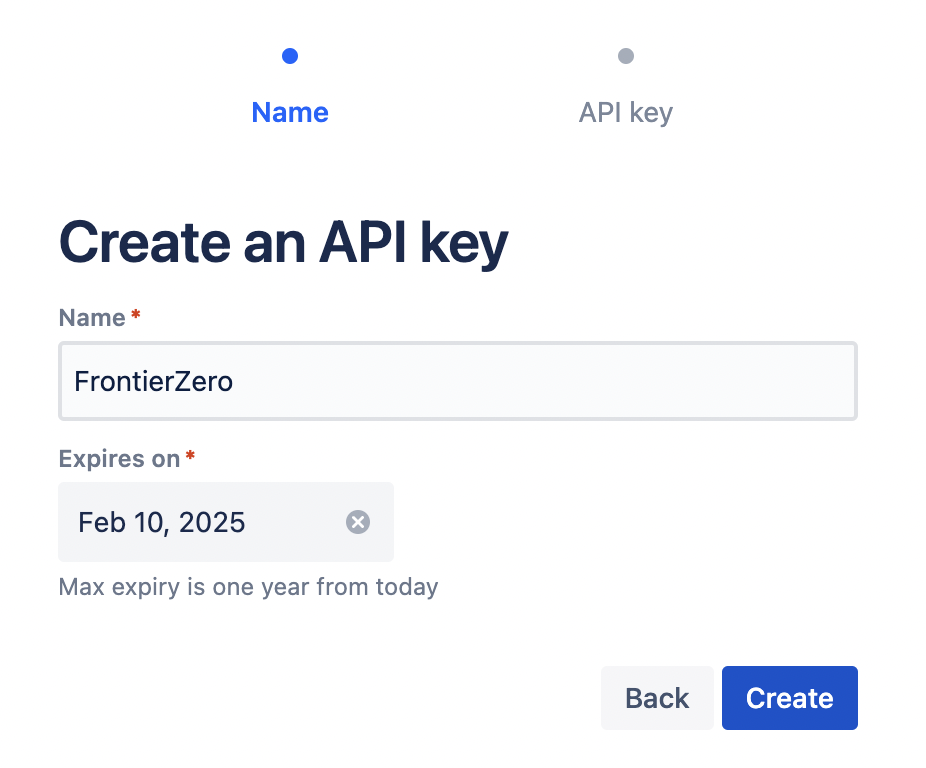Click the Feb 10, 2025 date value
This screenshot has height=768, width=926.
[162, 522]
